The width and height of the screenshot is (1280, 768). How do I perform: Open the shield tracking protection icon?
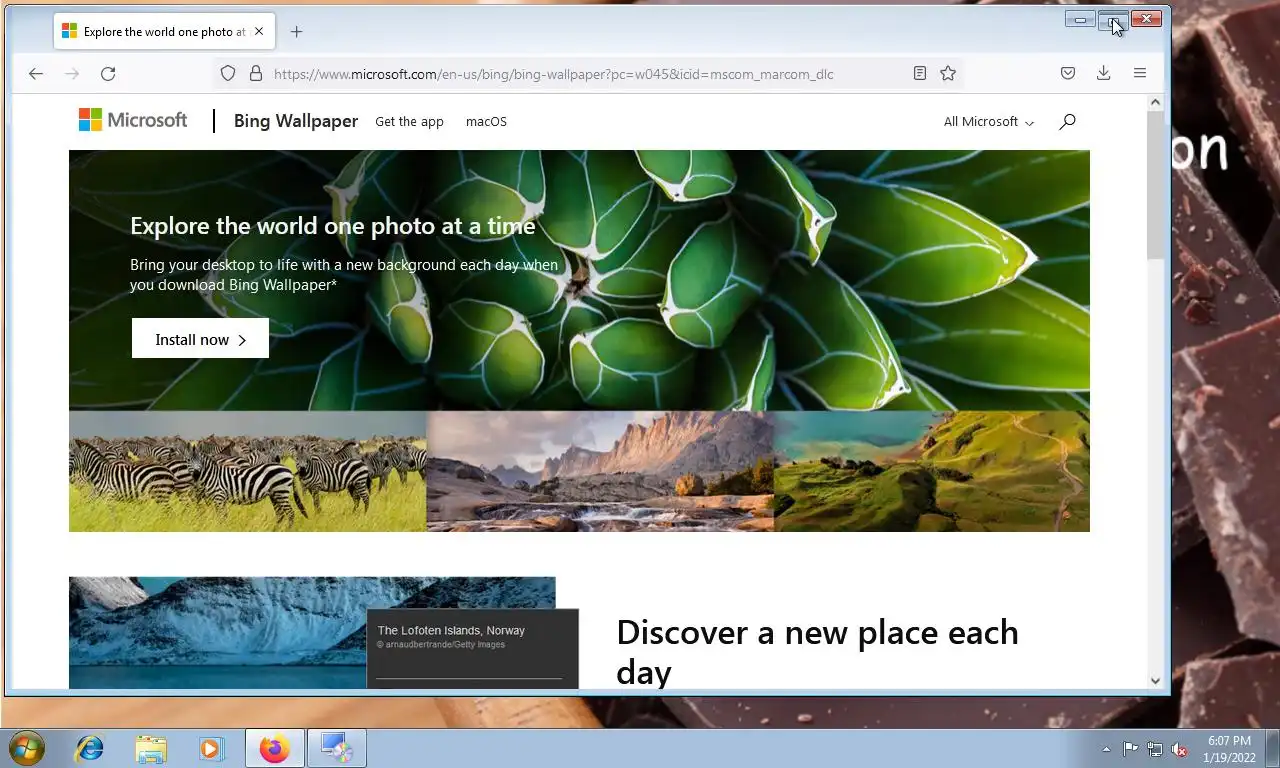(x=228, y=73)
